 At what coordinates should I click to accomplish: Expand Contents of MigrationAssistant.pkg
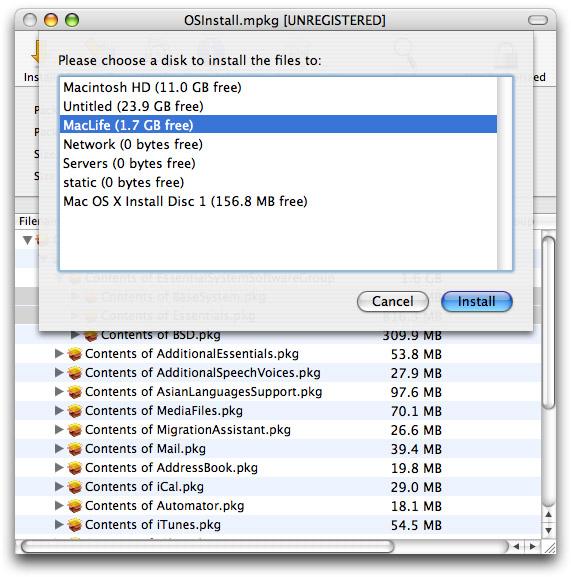click(x=59, y=429)
